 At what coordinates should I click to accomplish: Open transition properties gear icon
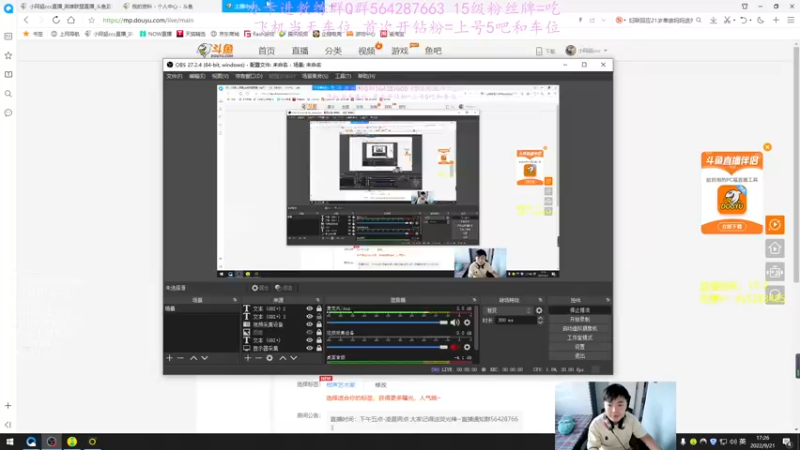(x=539, y=310)
